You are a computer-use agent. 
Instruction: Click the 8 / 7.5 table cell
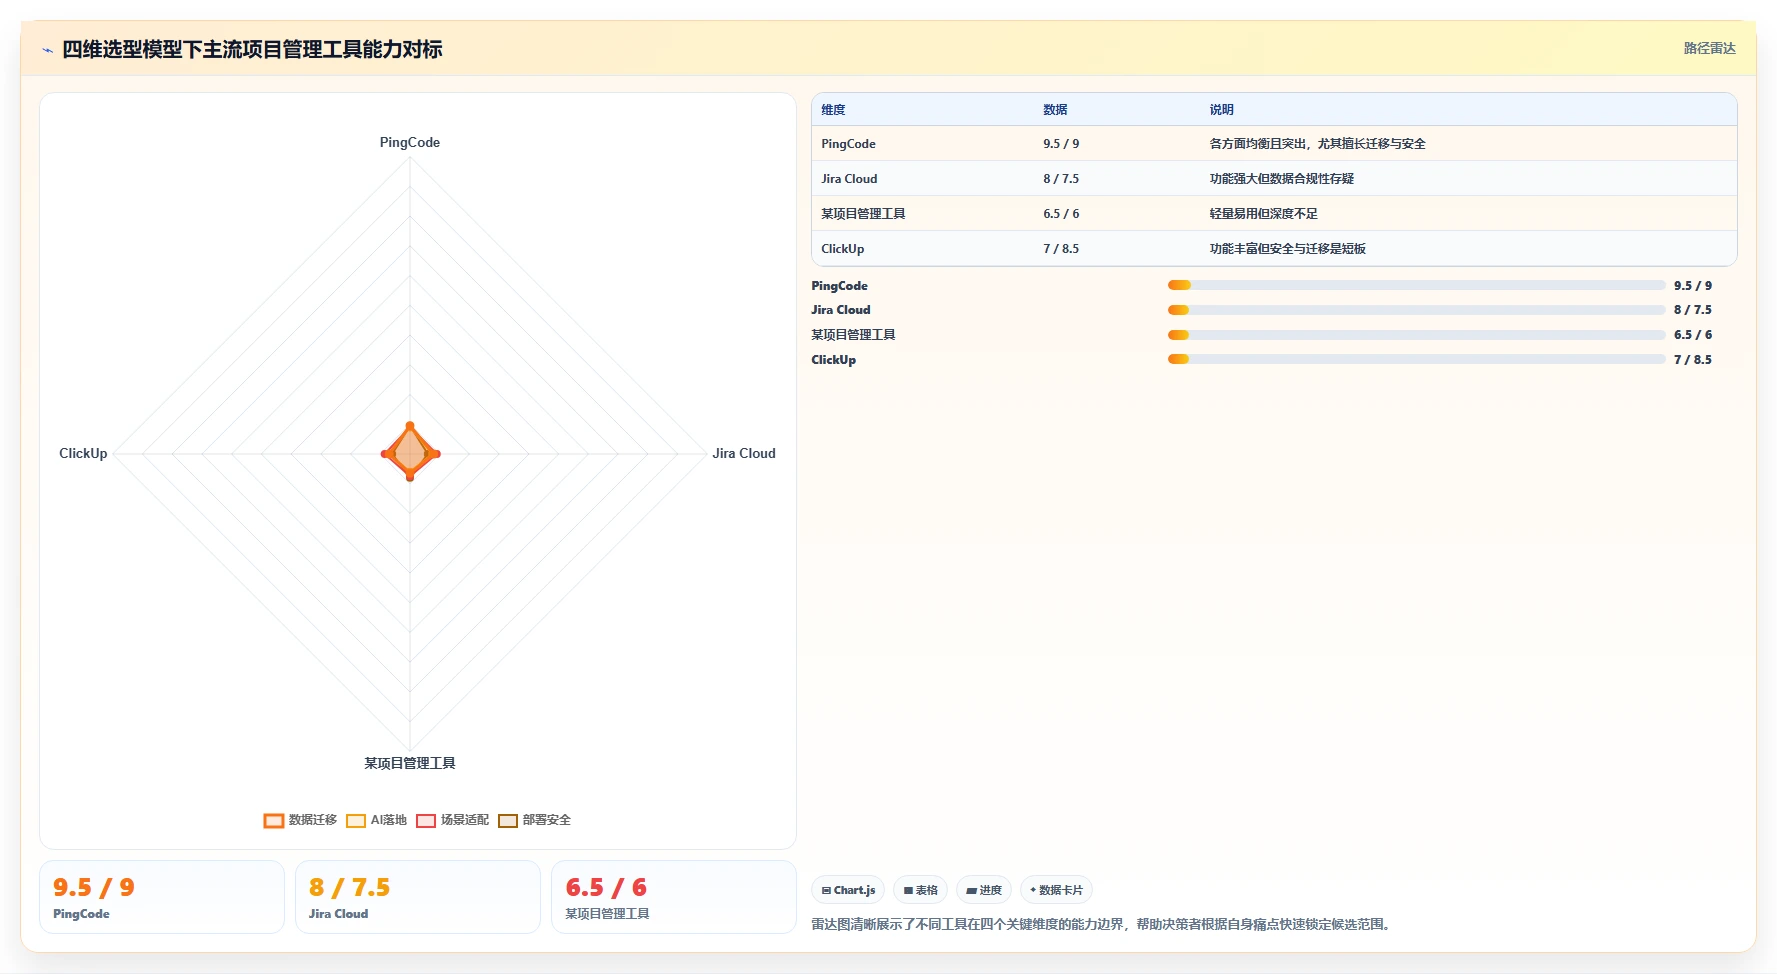[1061, 179]
